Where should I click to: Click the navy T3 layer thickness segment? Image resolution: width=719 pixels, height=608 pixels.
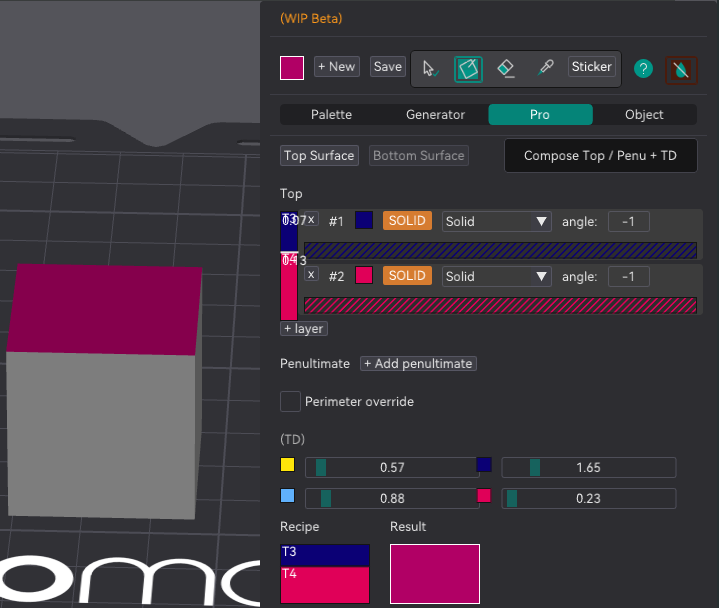click(289, 232)
